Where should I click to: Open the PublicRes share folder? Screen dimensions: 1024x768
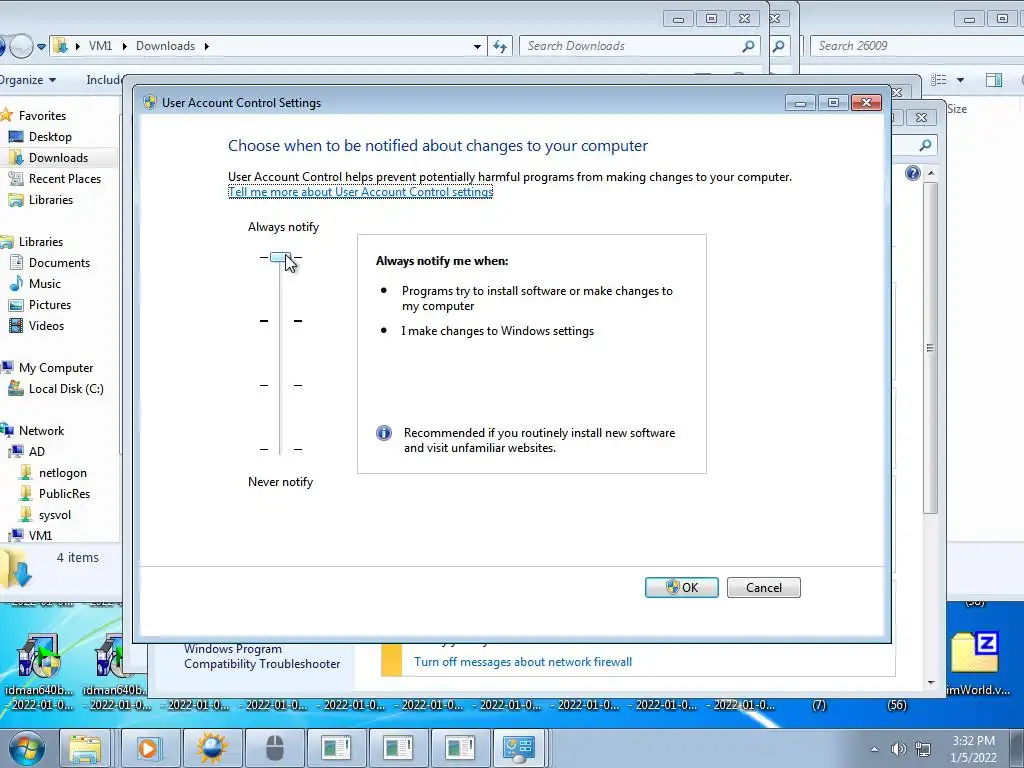64,493
